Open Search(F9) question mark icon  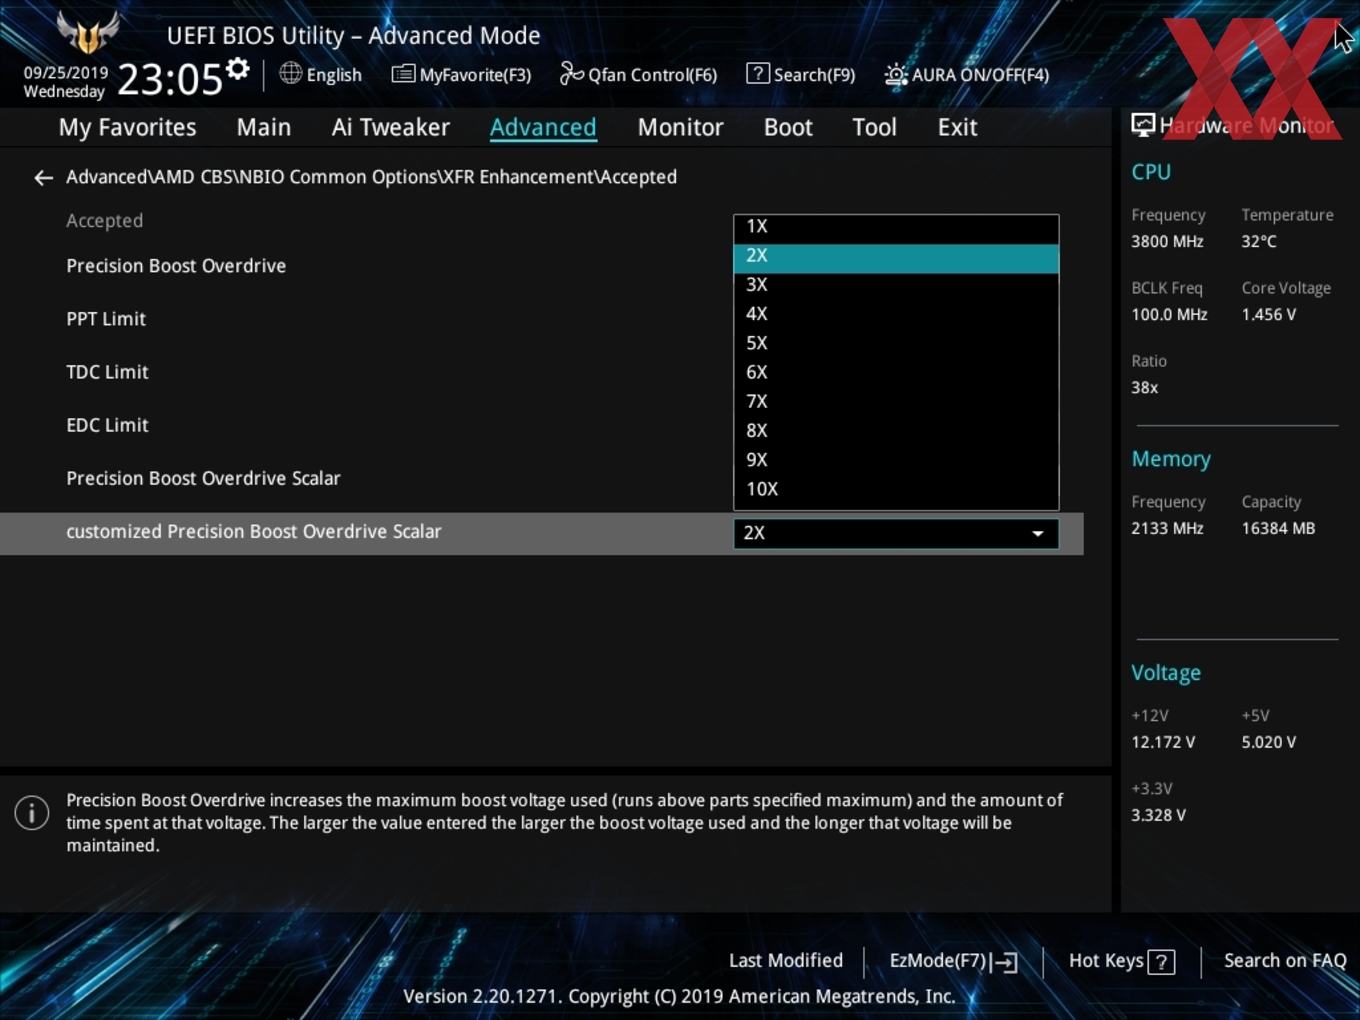tap(758, 73)
